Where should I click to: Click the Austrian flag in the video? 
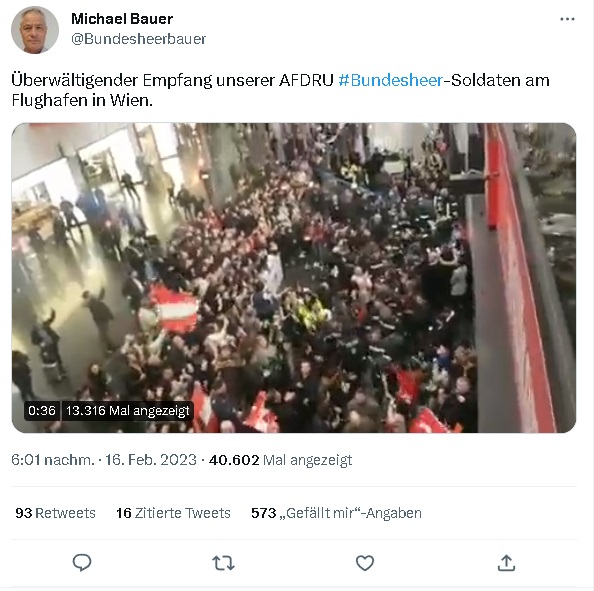point(174,309)
